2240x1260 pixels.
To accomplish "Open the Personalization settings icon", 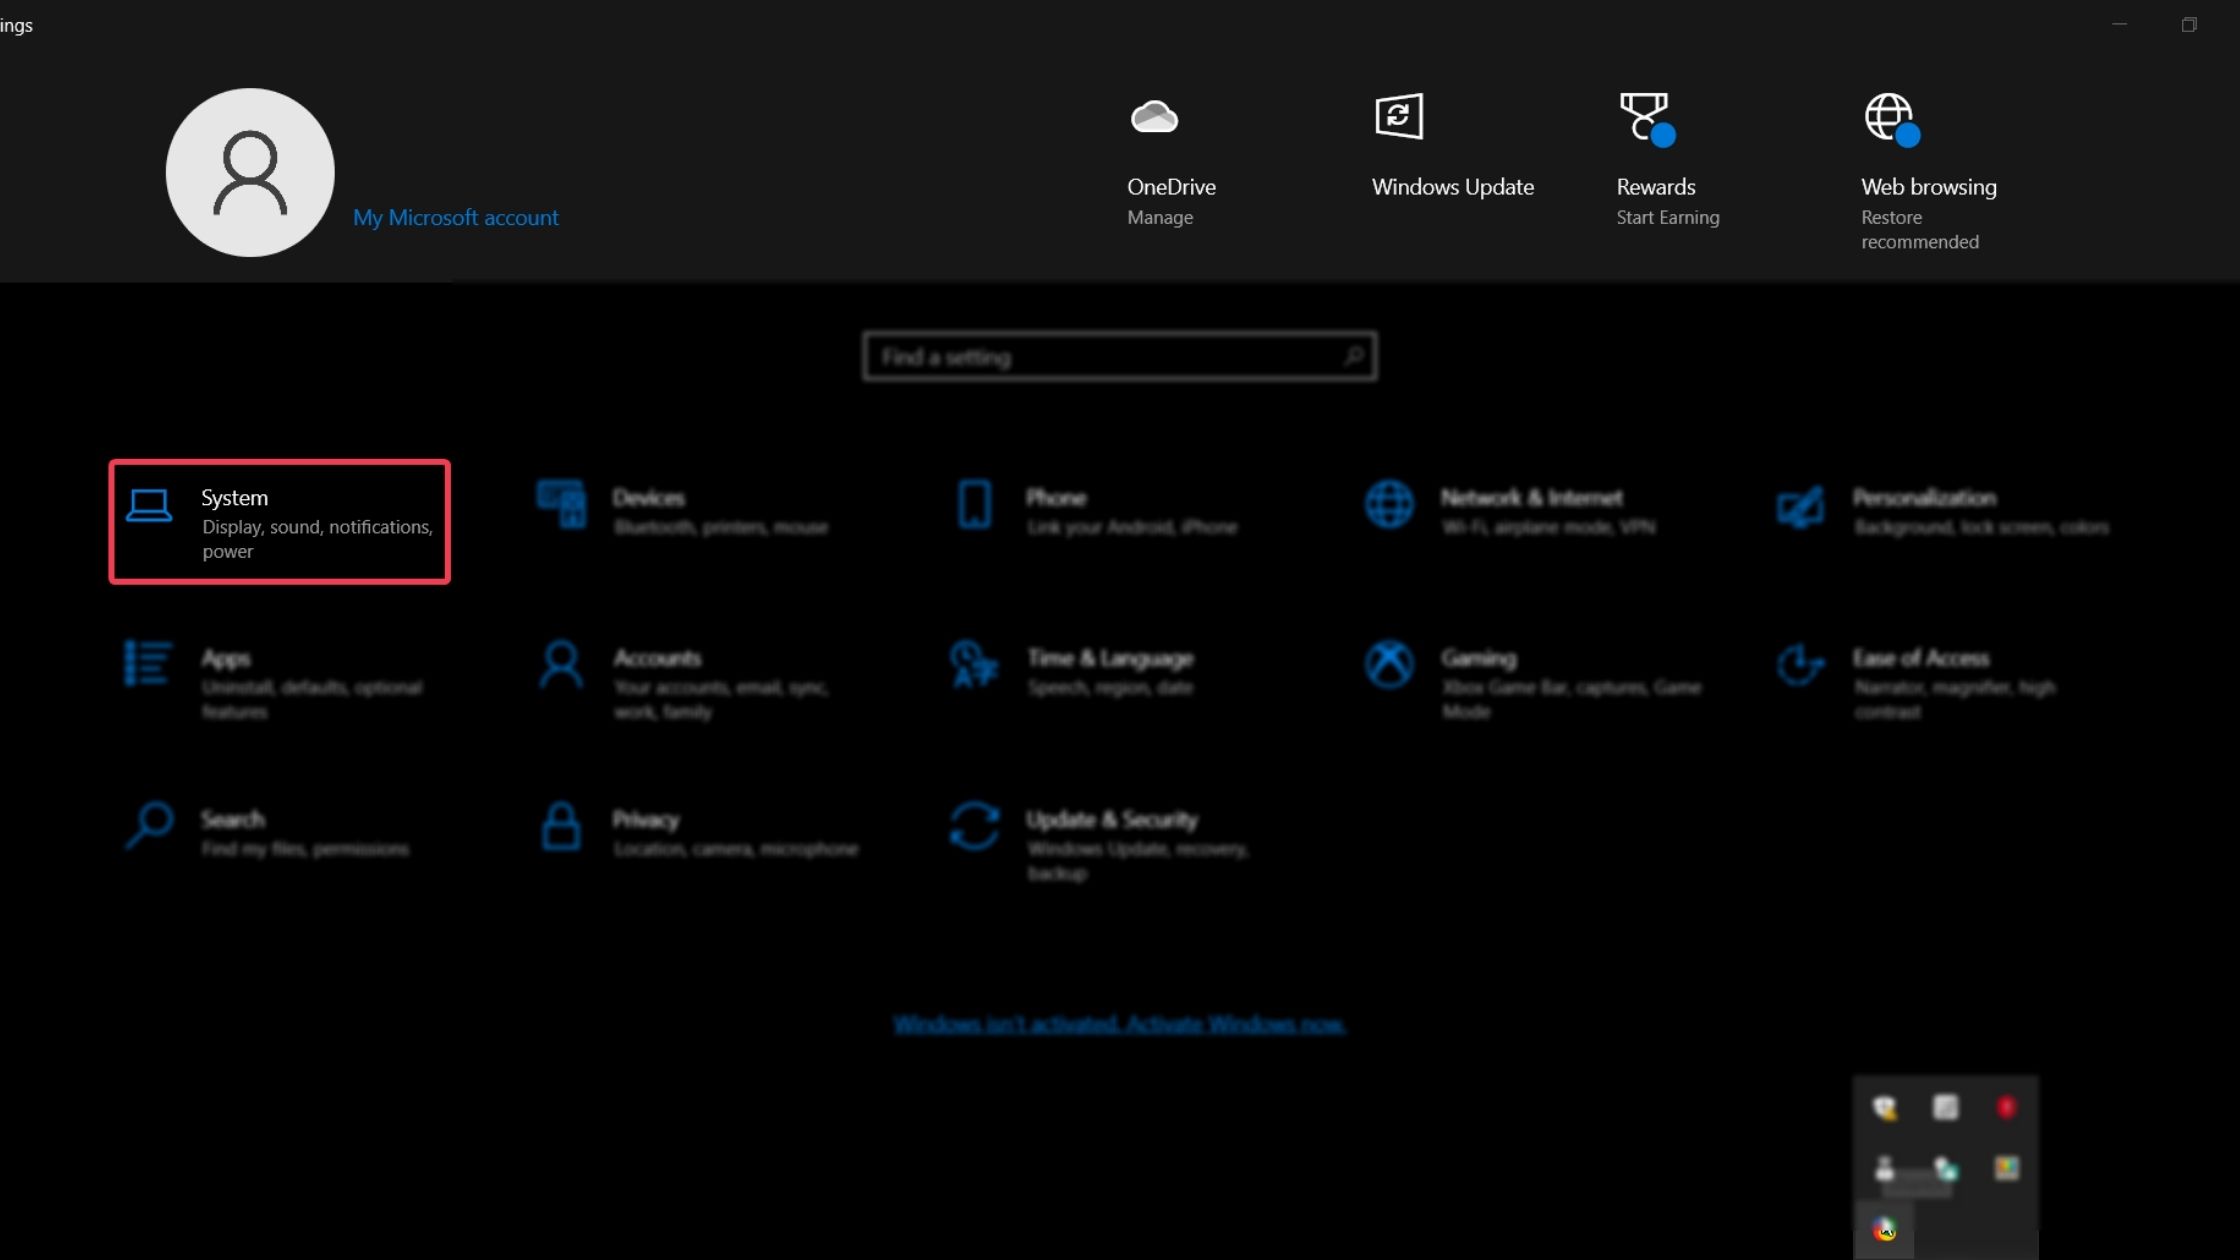I will [1800, 506].
